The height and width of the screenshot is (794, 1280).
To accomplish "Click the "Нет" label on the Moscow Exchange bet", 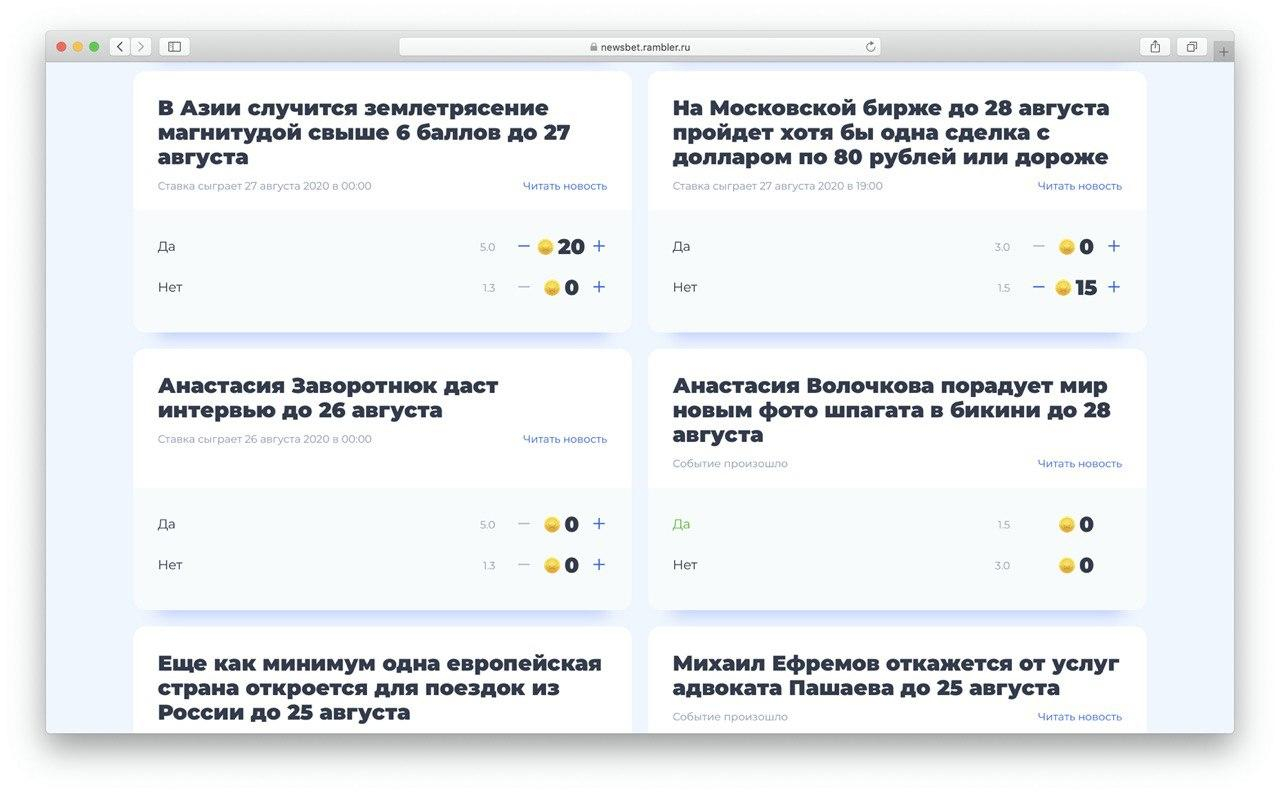I will (x=685, y=287).
